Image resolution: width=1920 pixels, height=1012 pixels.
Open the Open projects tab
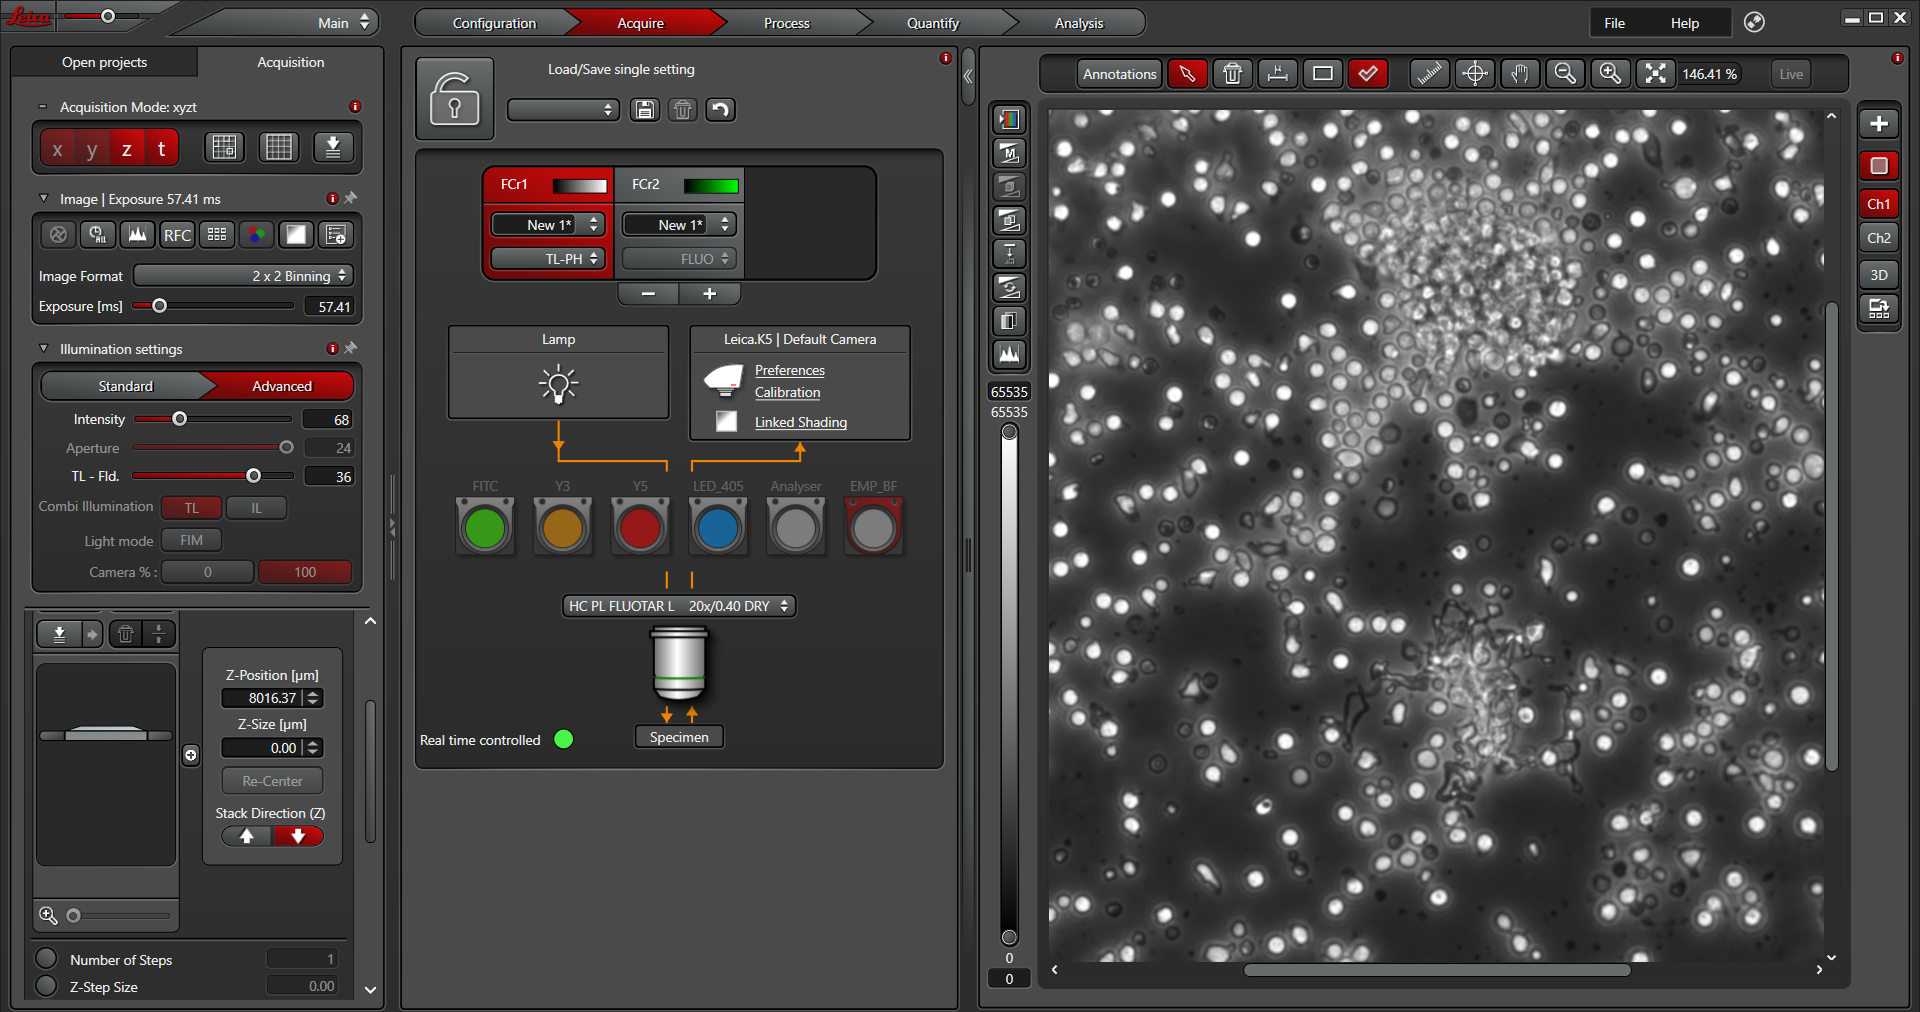click(x=104, y=62)
